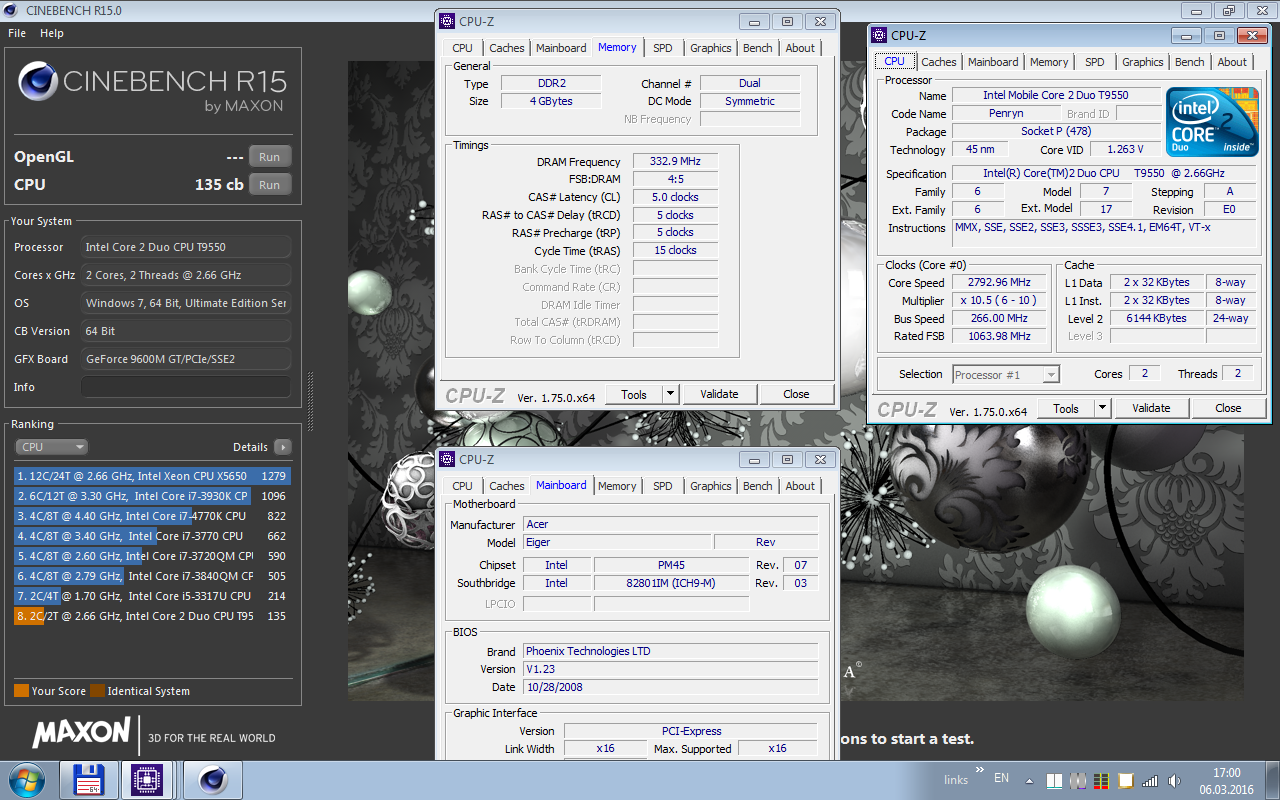Open Bench tab in CPU window

(x=1189, y=62)
